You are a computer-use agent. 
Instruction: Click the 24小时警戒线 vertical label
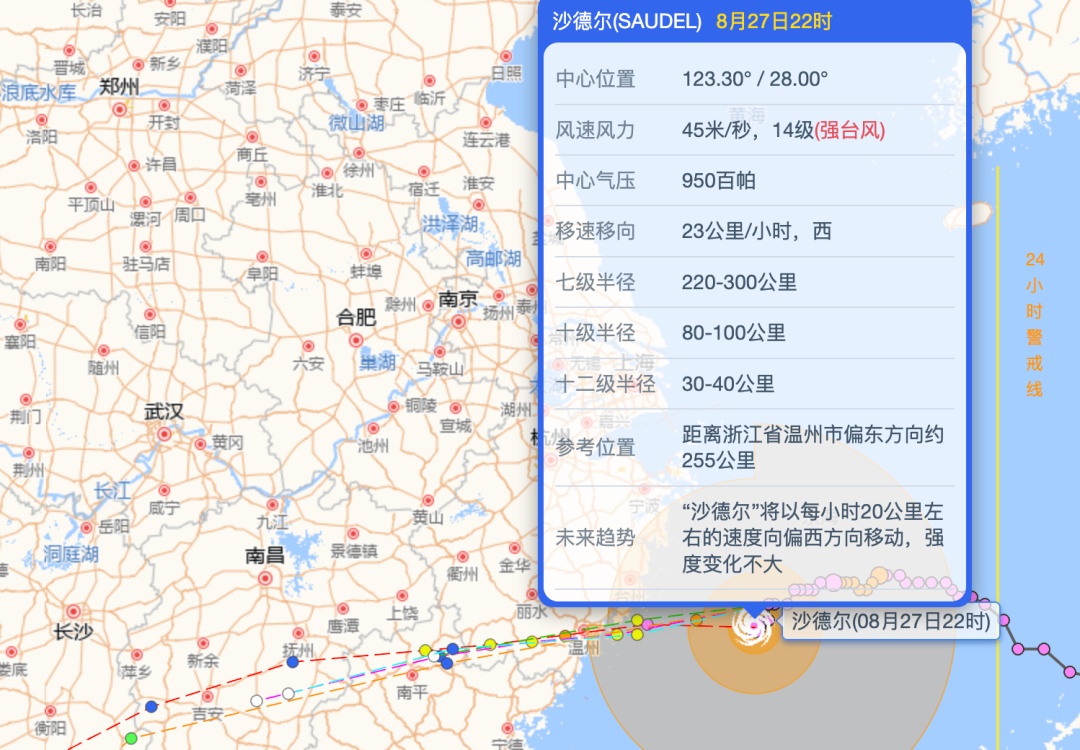pyautogui.click(x=1035, y=324)
